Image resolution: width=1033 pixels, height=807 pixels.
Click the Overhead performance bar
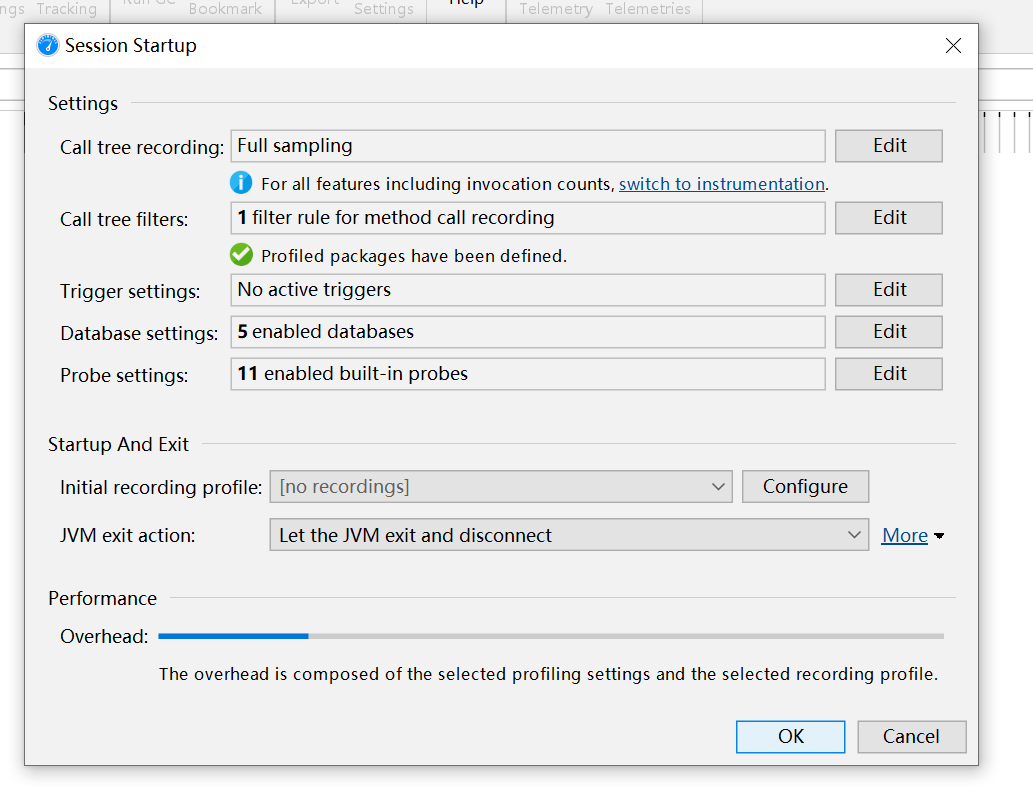pos(550,636)
